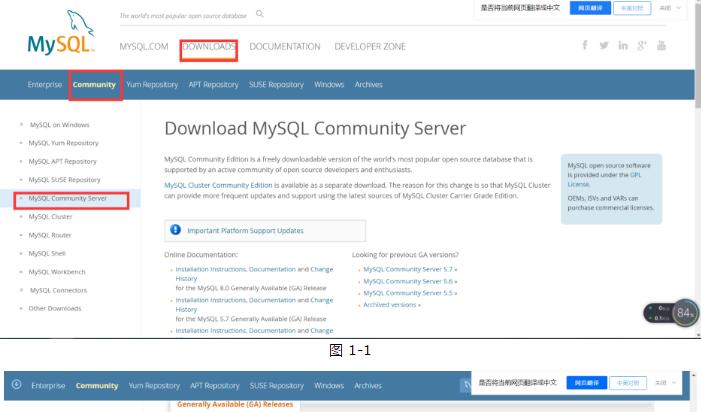The image size is (701, 412).
Task: Select MySQL APT Repository in sidebar
Action: click(x=63, y=161)
